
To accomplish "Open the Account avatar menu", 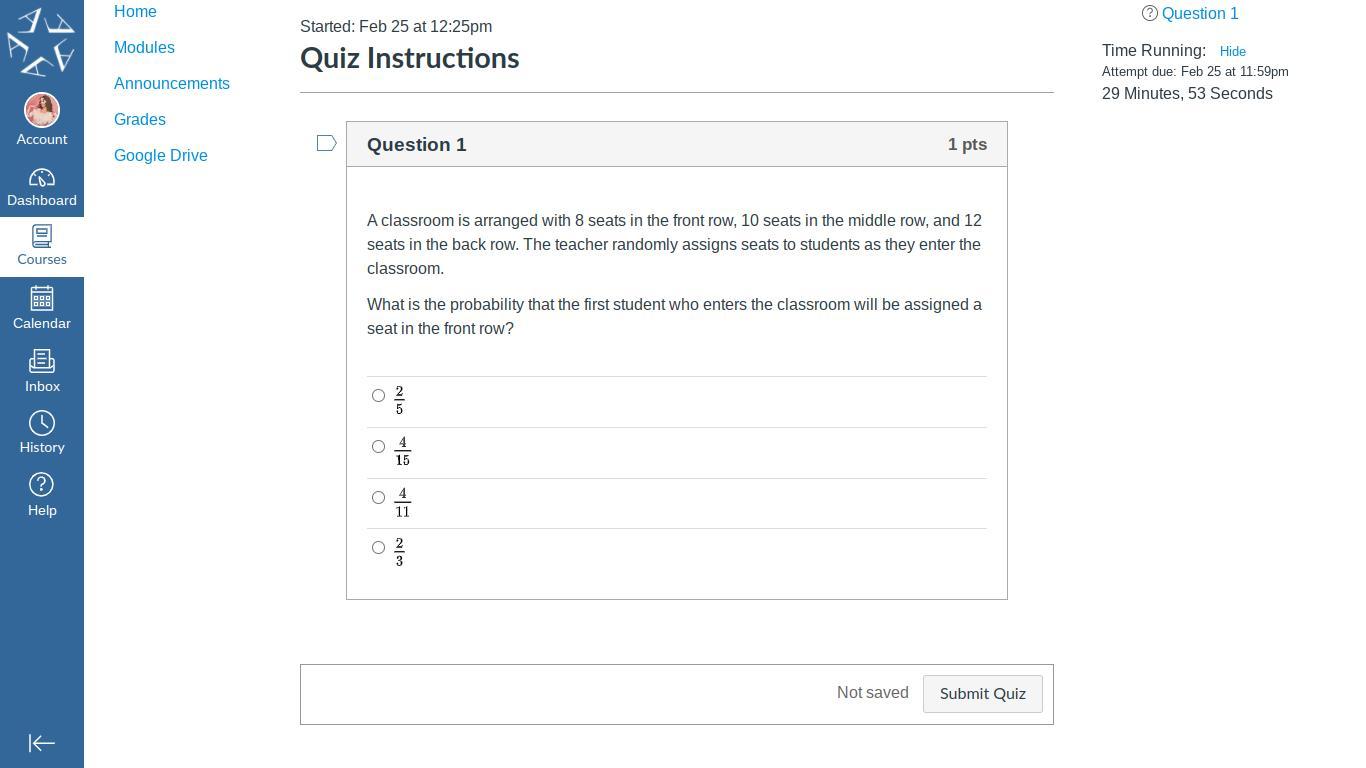I will pos(42,110).
